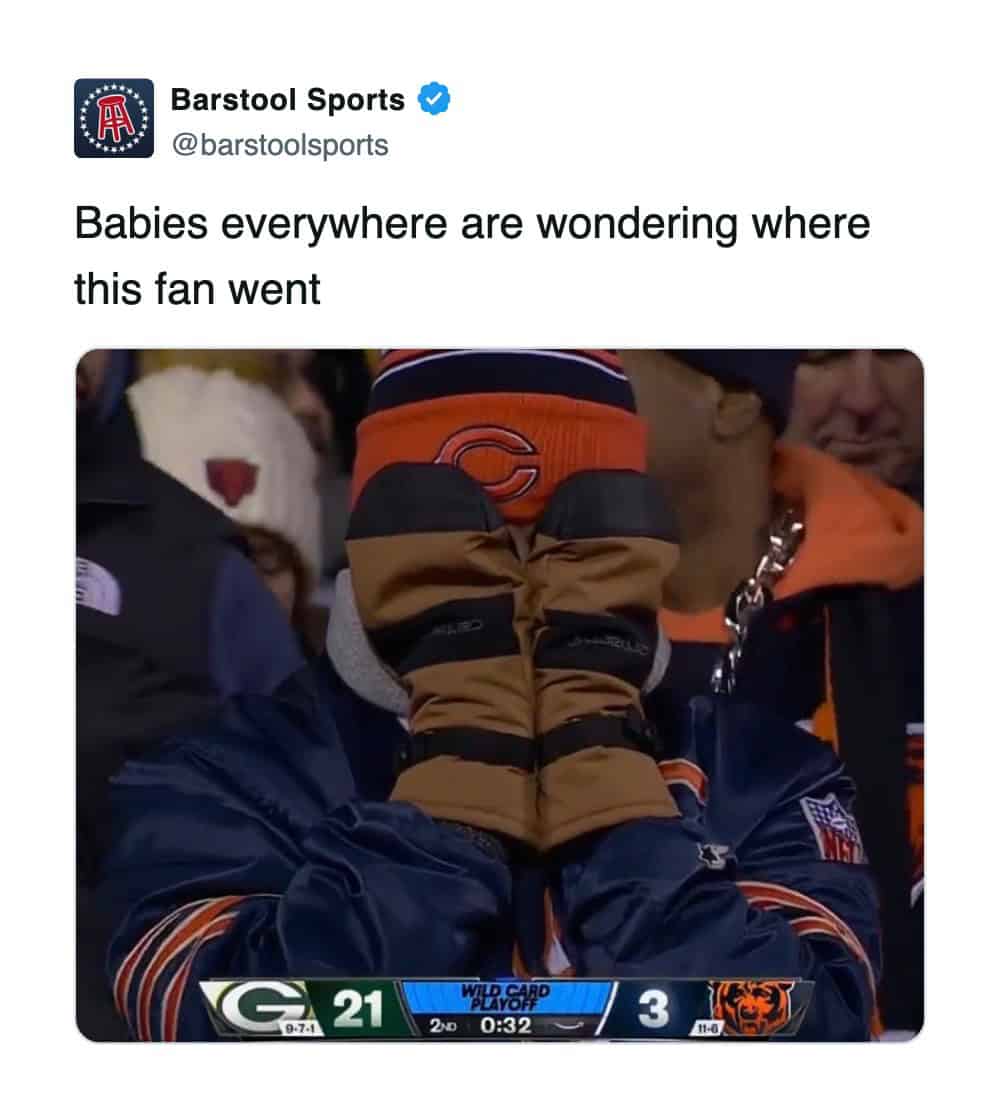The height and width of the screenshot is (1116, 996).
Task: Click the Bears score of 3
Action: pyautogui.click(x=654, y=1009)
